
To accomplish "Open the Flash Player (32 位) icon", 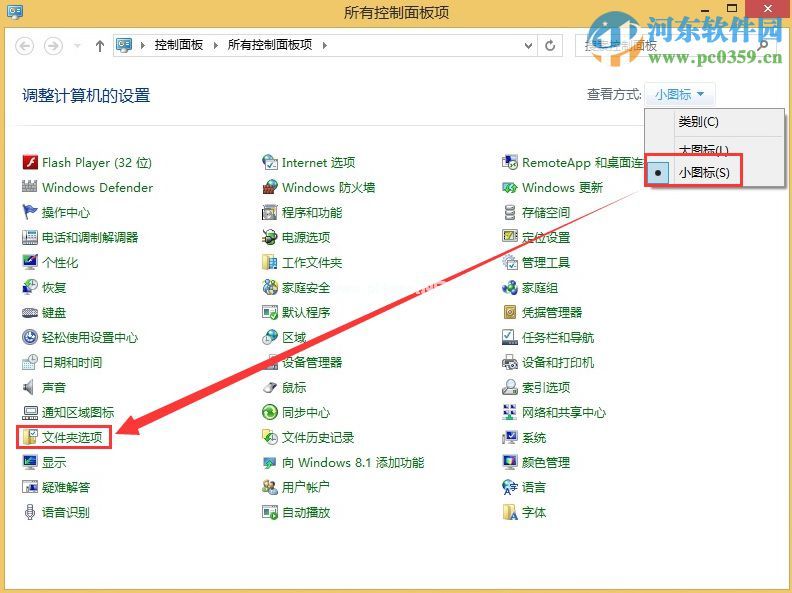I will pos(30,163).
